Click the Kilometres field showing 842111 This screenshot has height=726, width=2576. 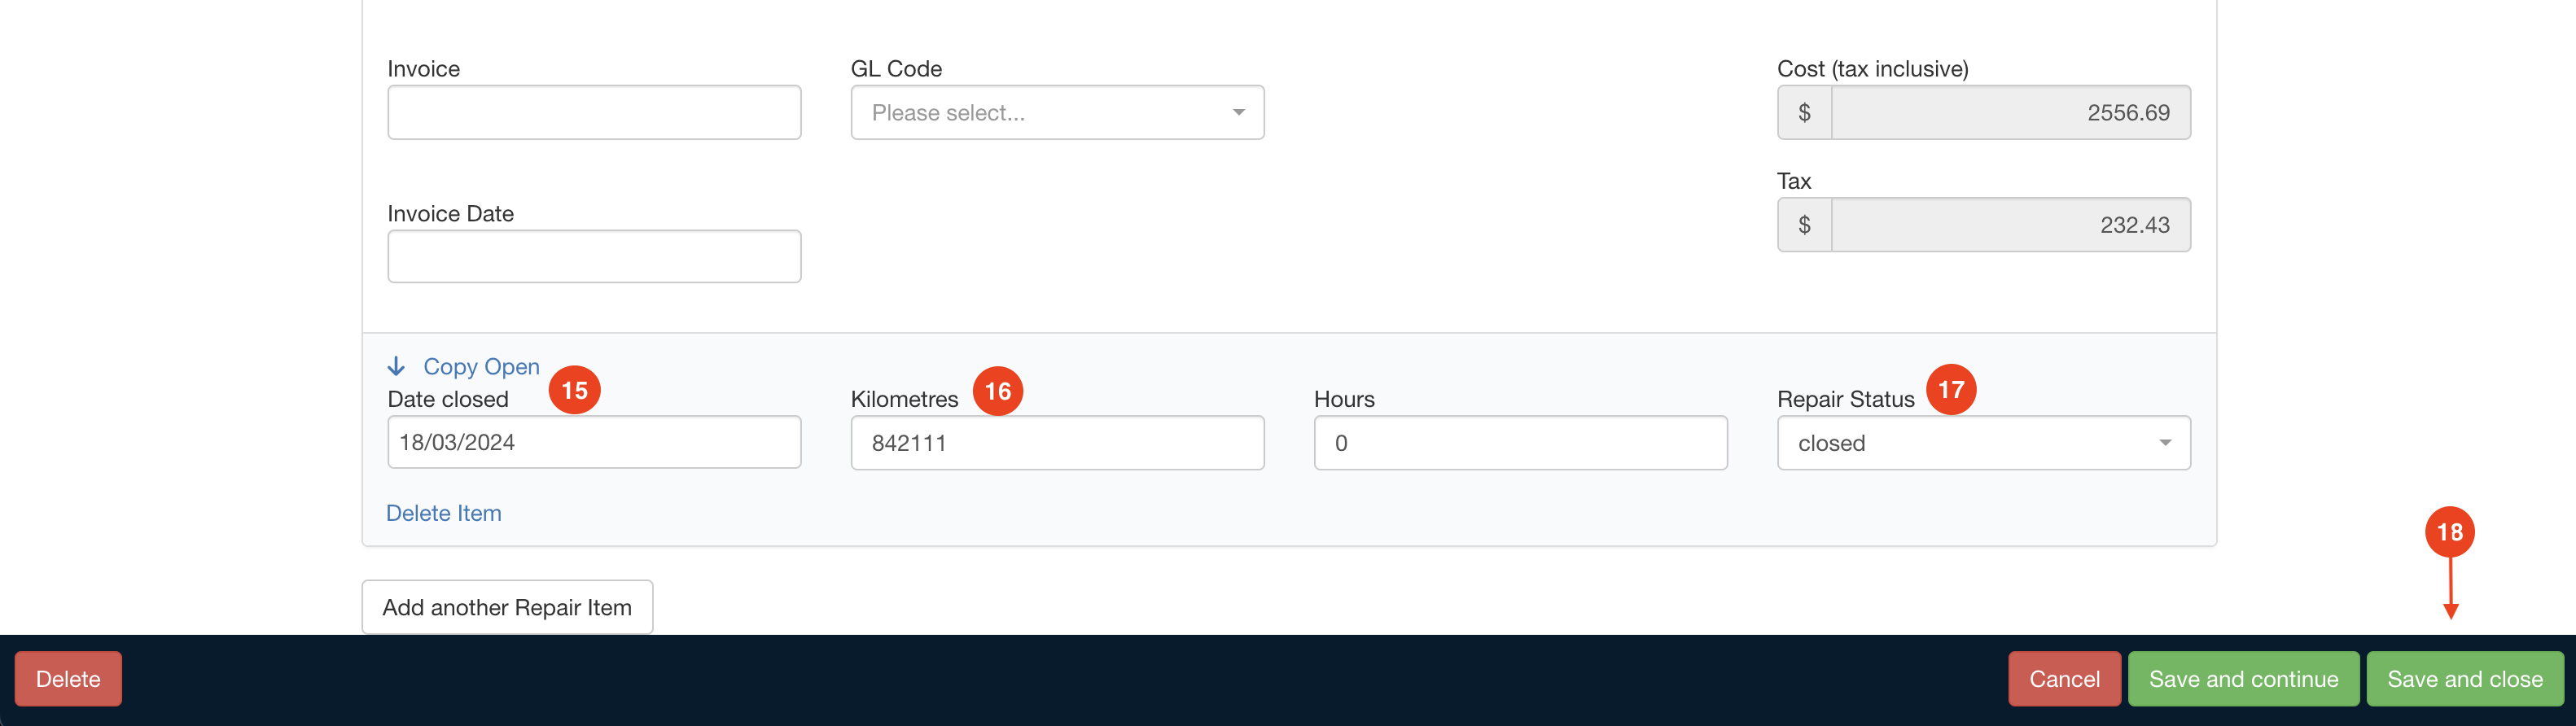click(x=1056, y=443)
